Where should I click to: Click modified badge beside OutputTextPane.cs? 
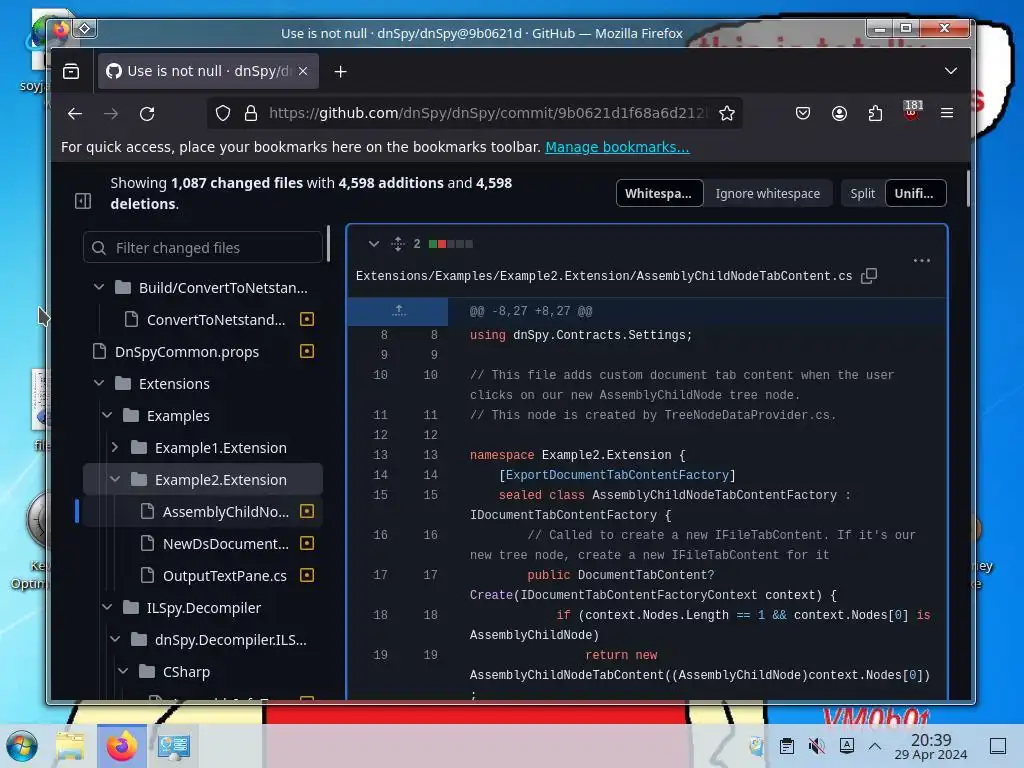point(306,575)
